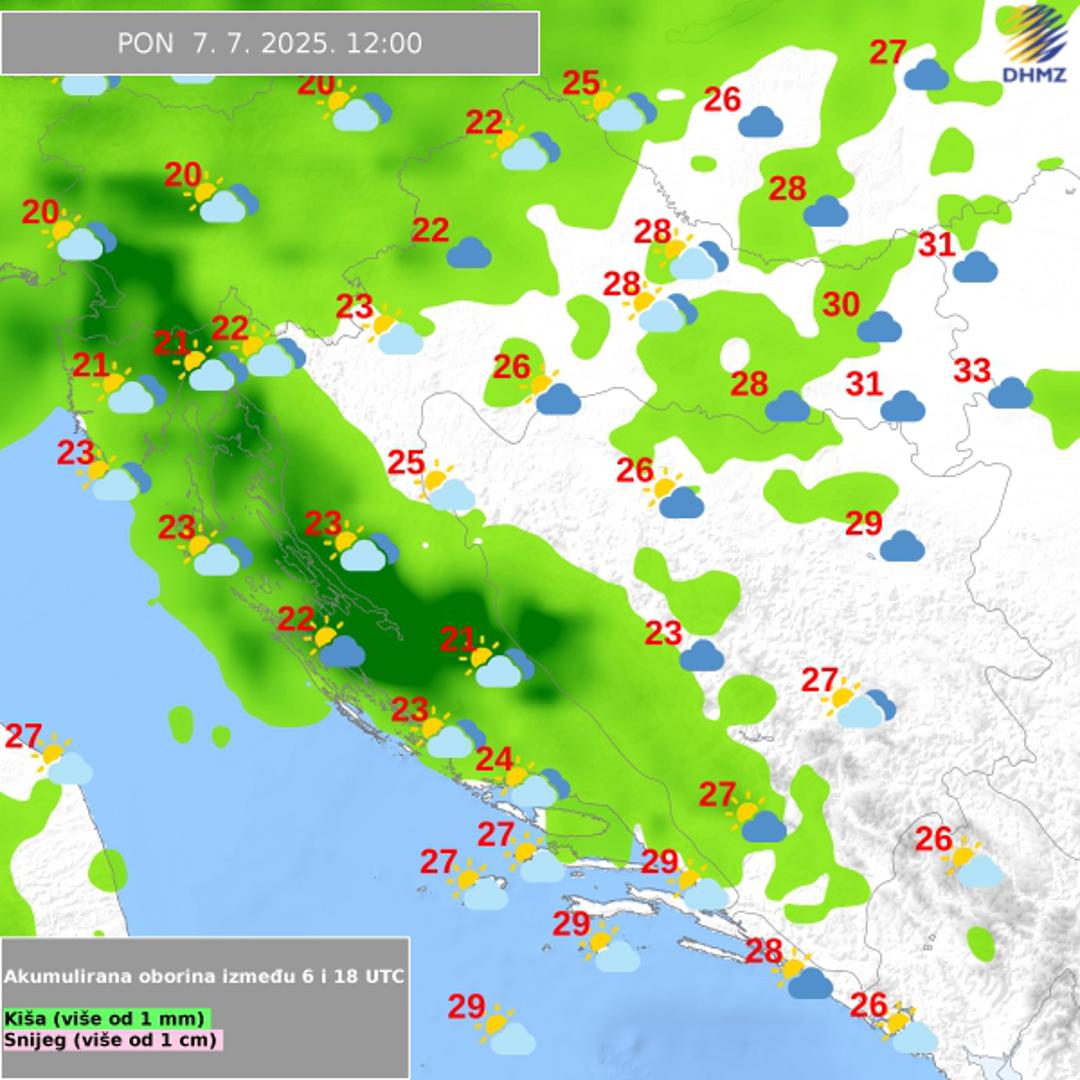Click the green Kiša legend swatch

[x=108, y=1018]
